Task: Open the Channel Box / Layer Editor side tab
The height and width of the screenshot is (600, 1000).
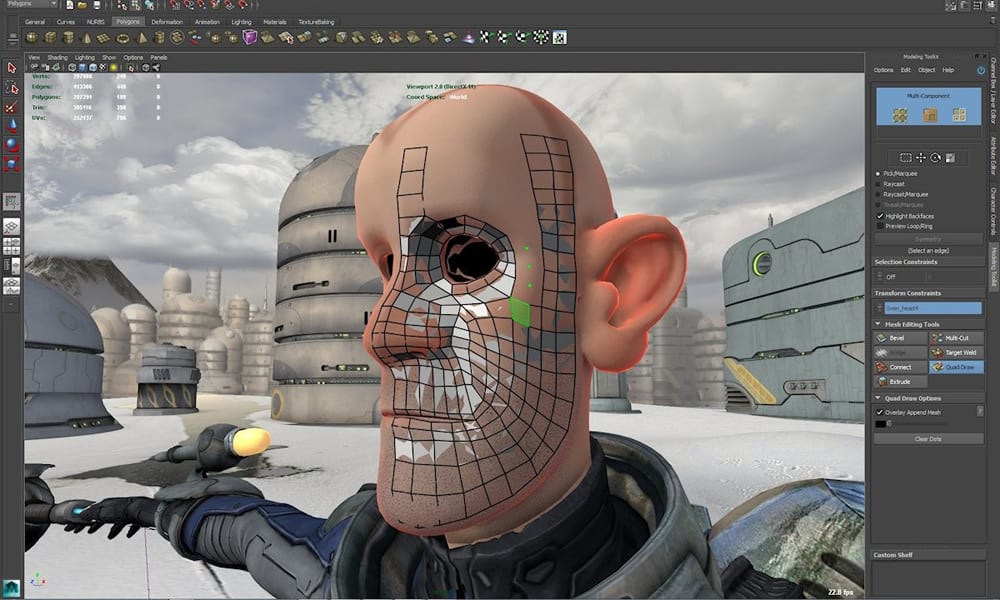Action: click(x=994, y=90)
